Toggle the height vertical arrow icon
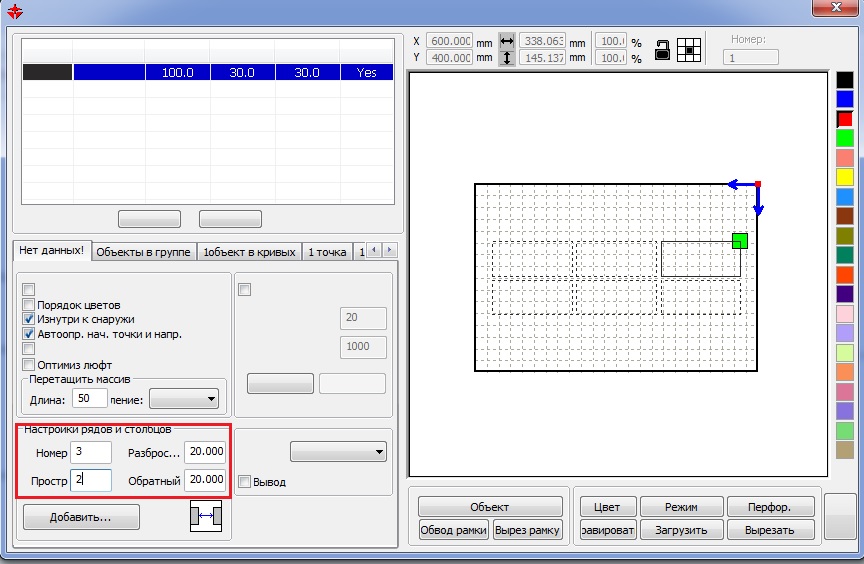864x564 pixels. [x=506, y=58]
